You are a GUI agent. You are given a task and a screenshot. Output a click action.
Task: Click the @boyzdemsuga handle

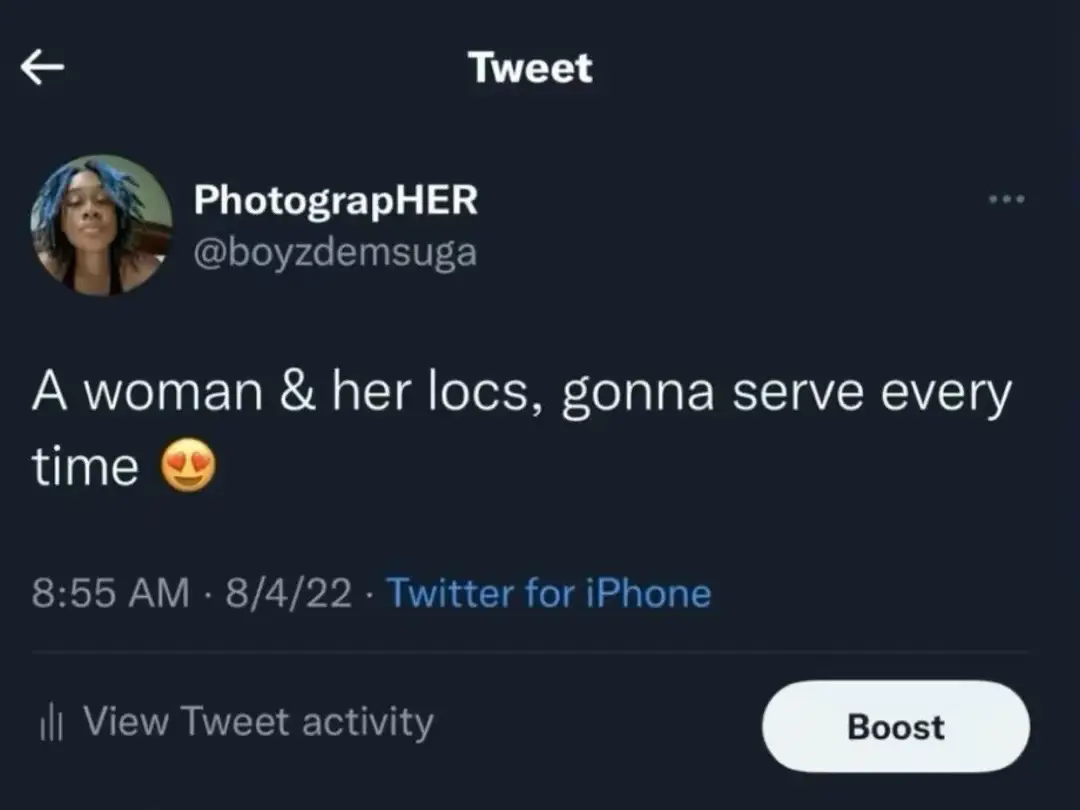click(x=335, y=253)
